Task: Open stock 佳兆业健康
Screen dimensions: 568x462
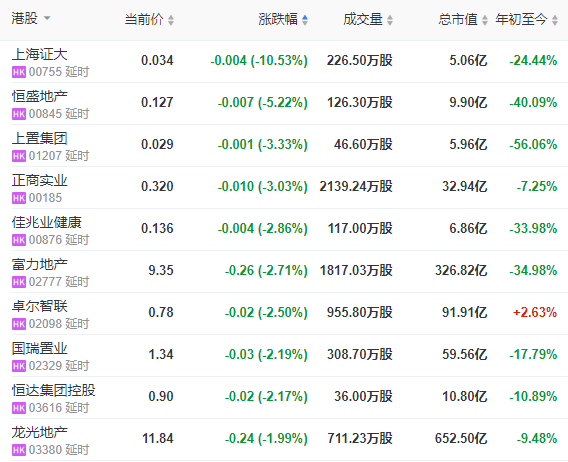Action: pyautogui.click(x=47, y=222)
